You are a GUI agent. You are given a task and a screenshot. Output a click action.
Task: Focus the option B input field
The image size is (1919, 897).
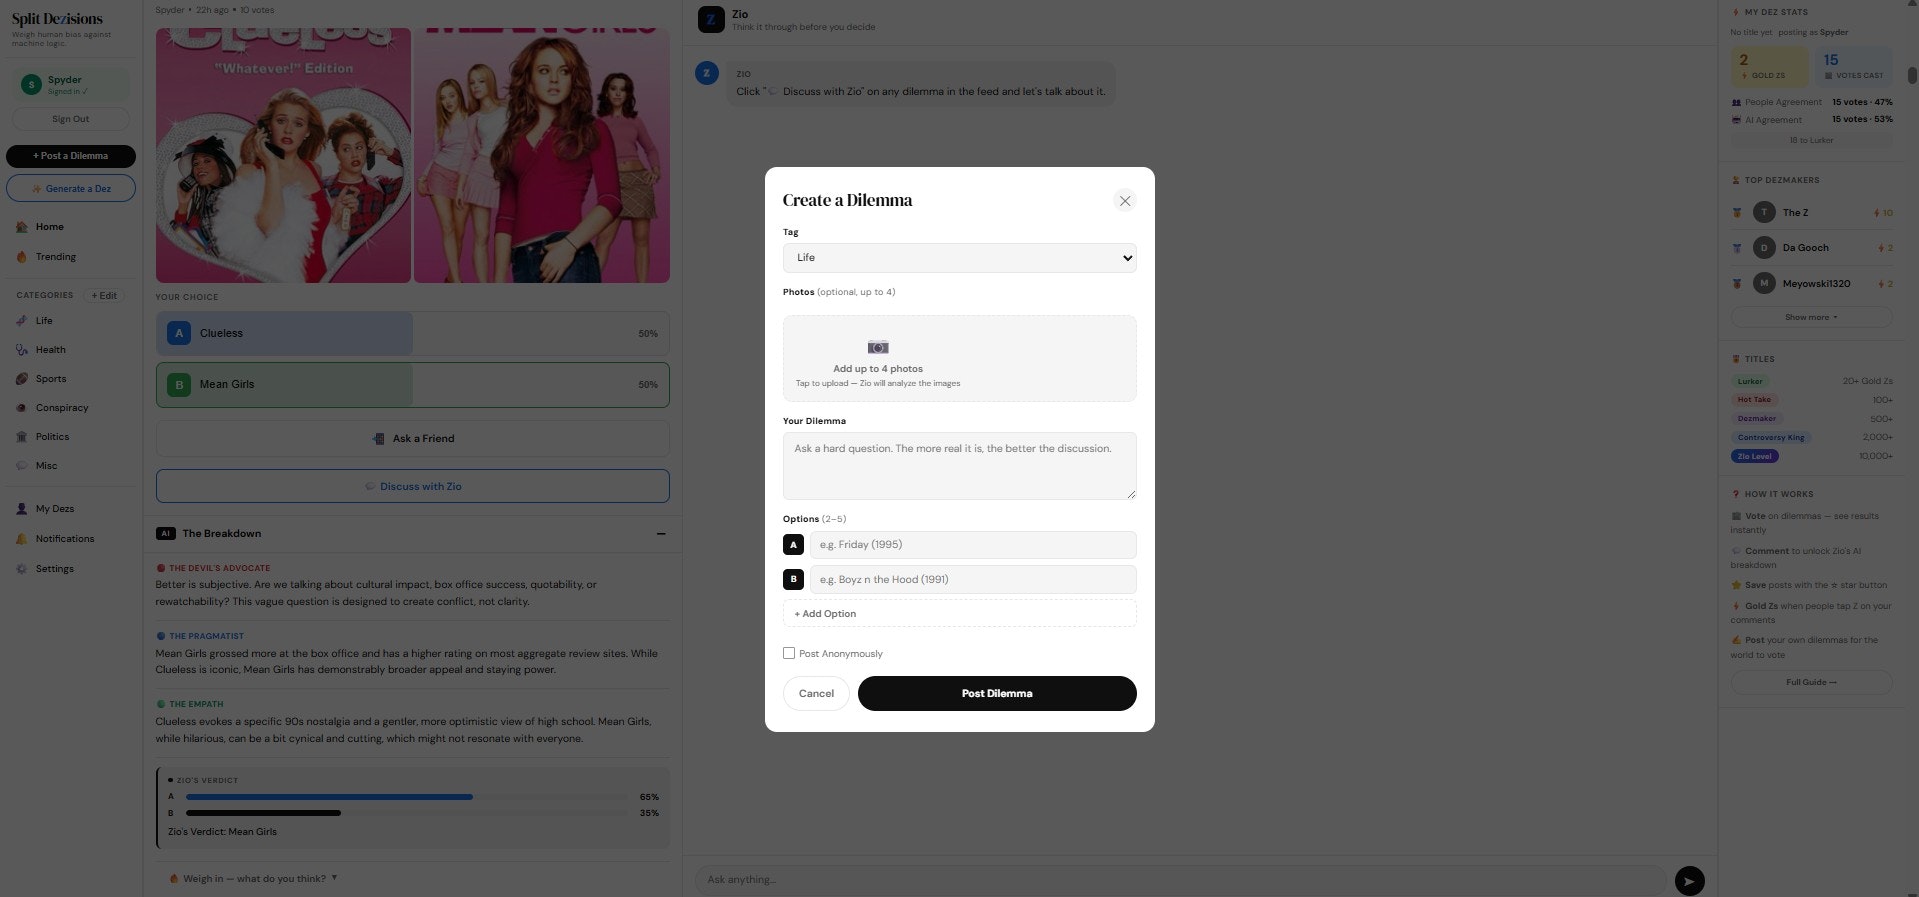tap(972, 580)
